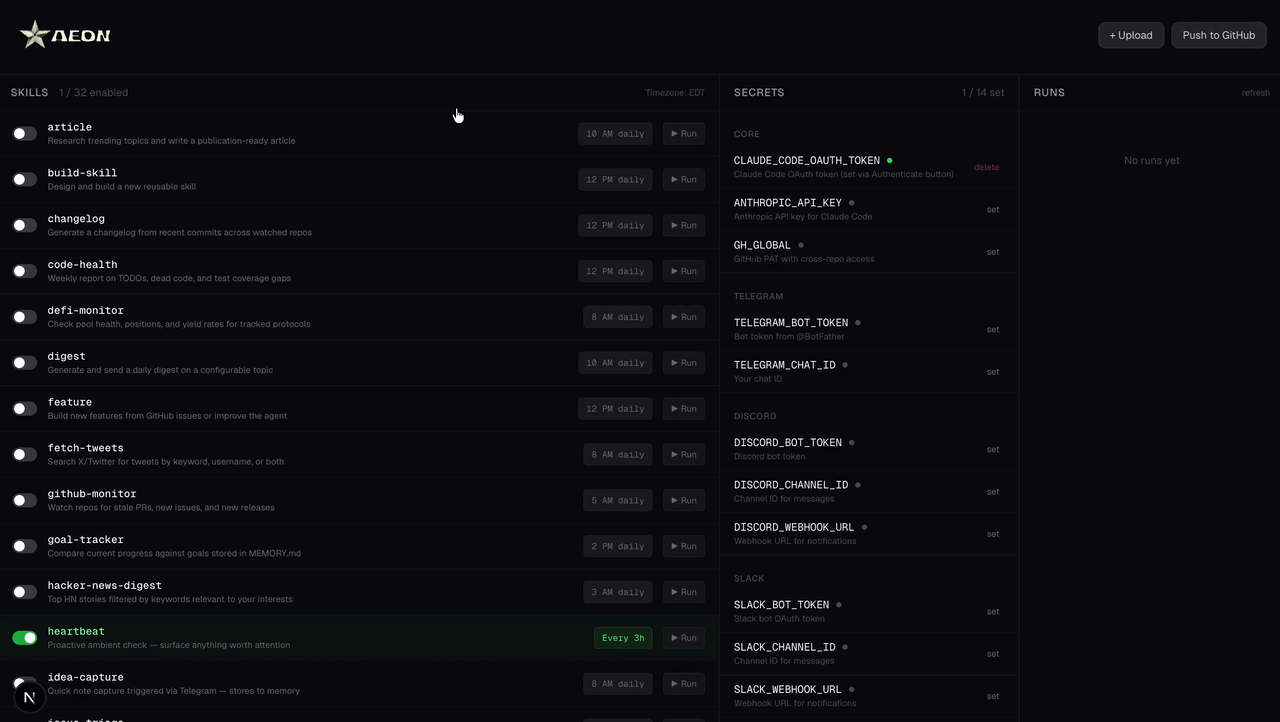
Task: Click the Push to GitHub button
Action: [1219, 34]
